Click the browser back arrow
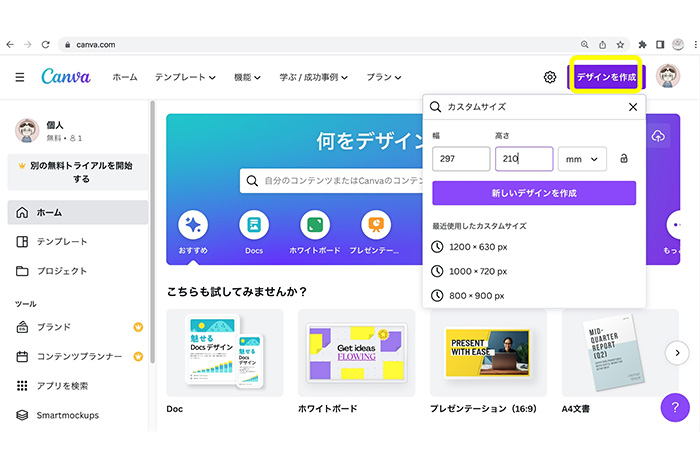Image resolution: width=700 pixels, height=467 pixels. click(x=10, y=45)
